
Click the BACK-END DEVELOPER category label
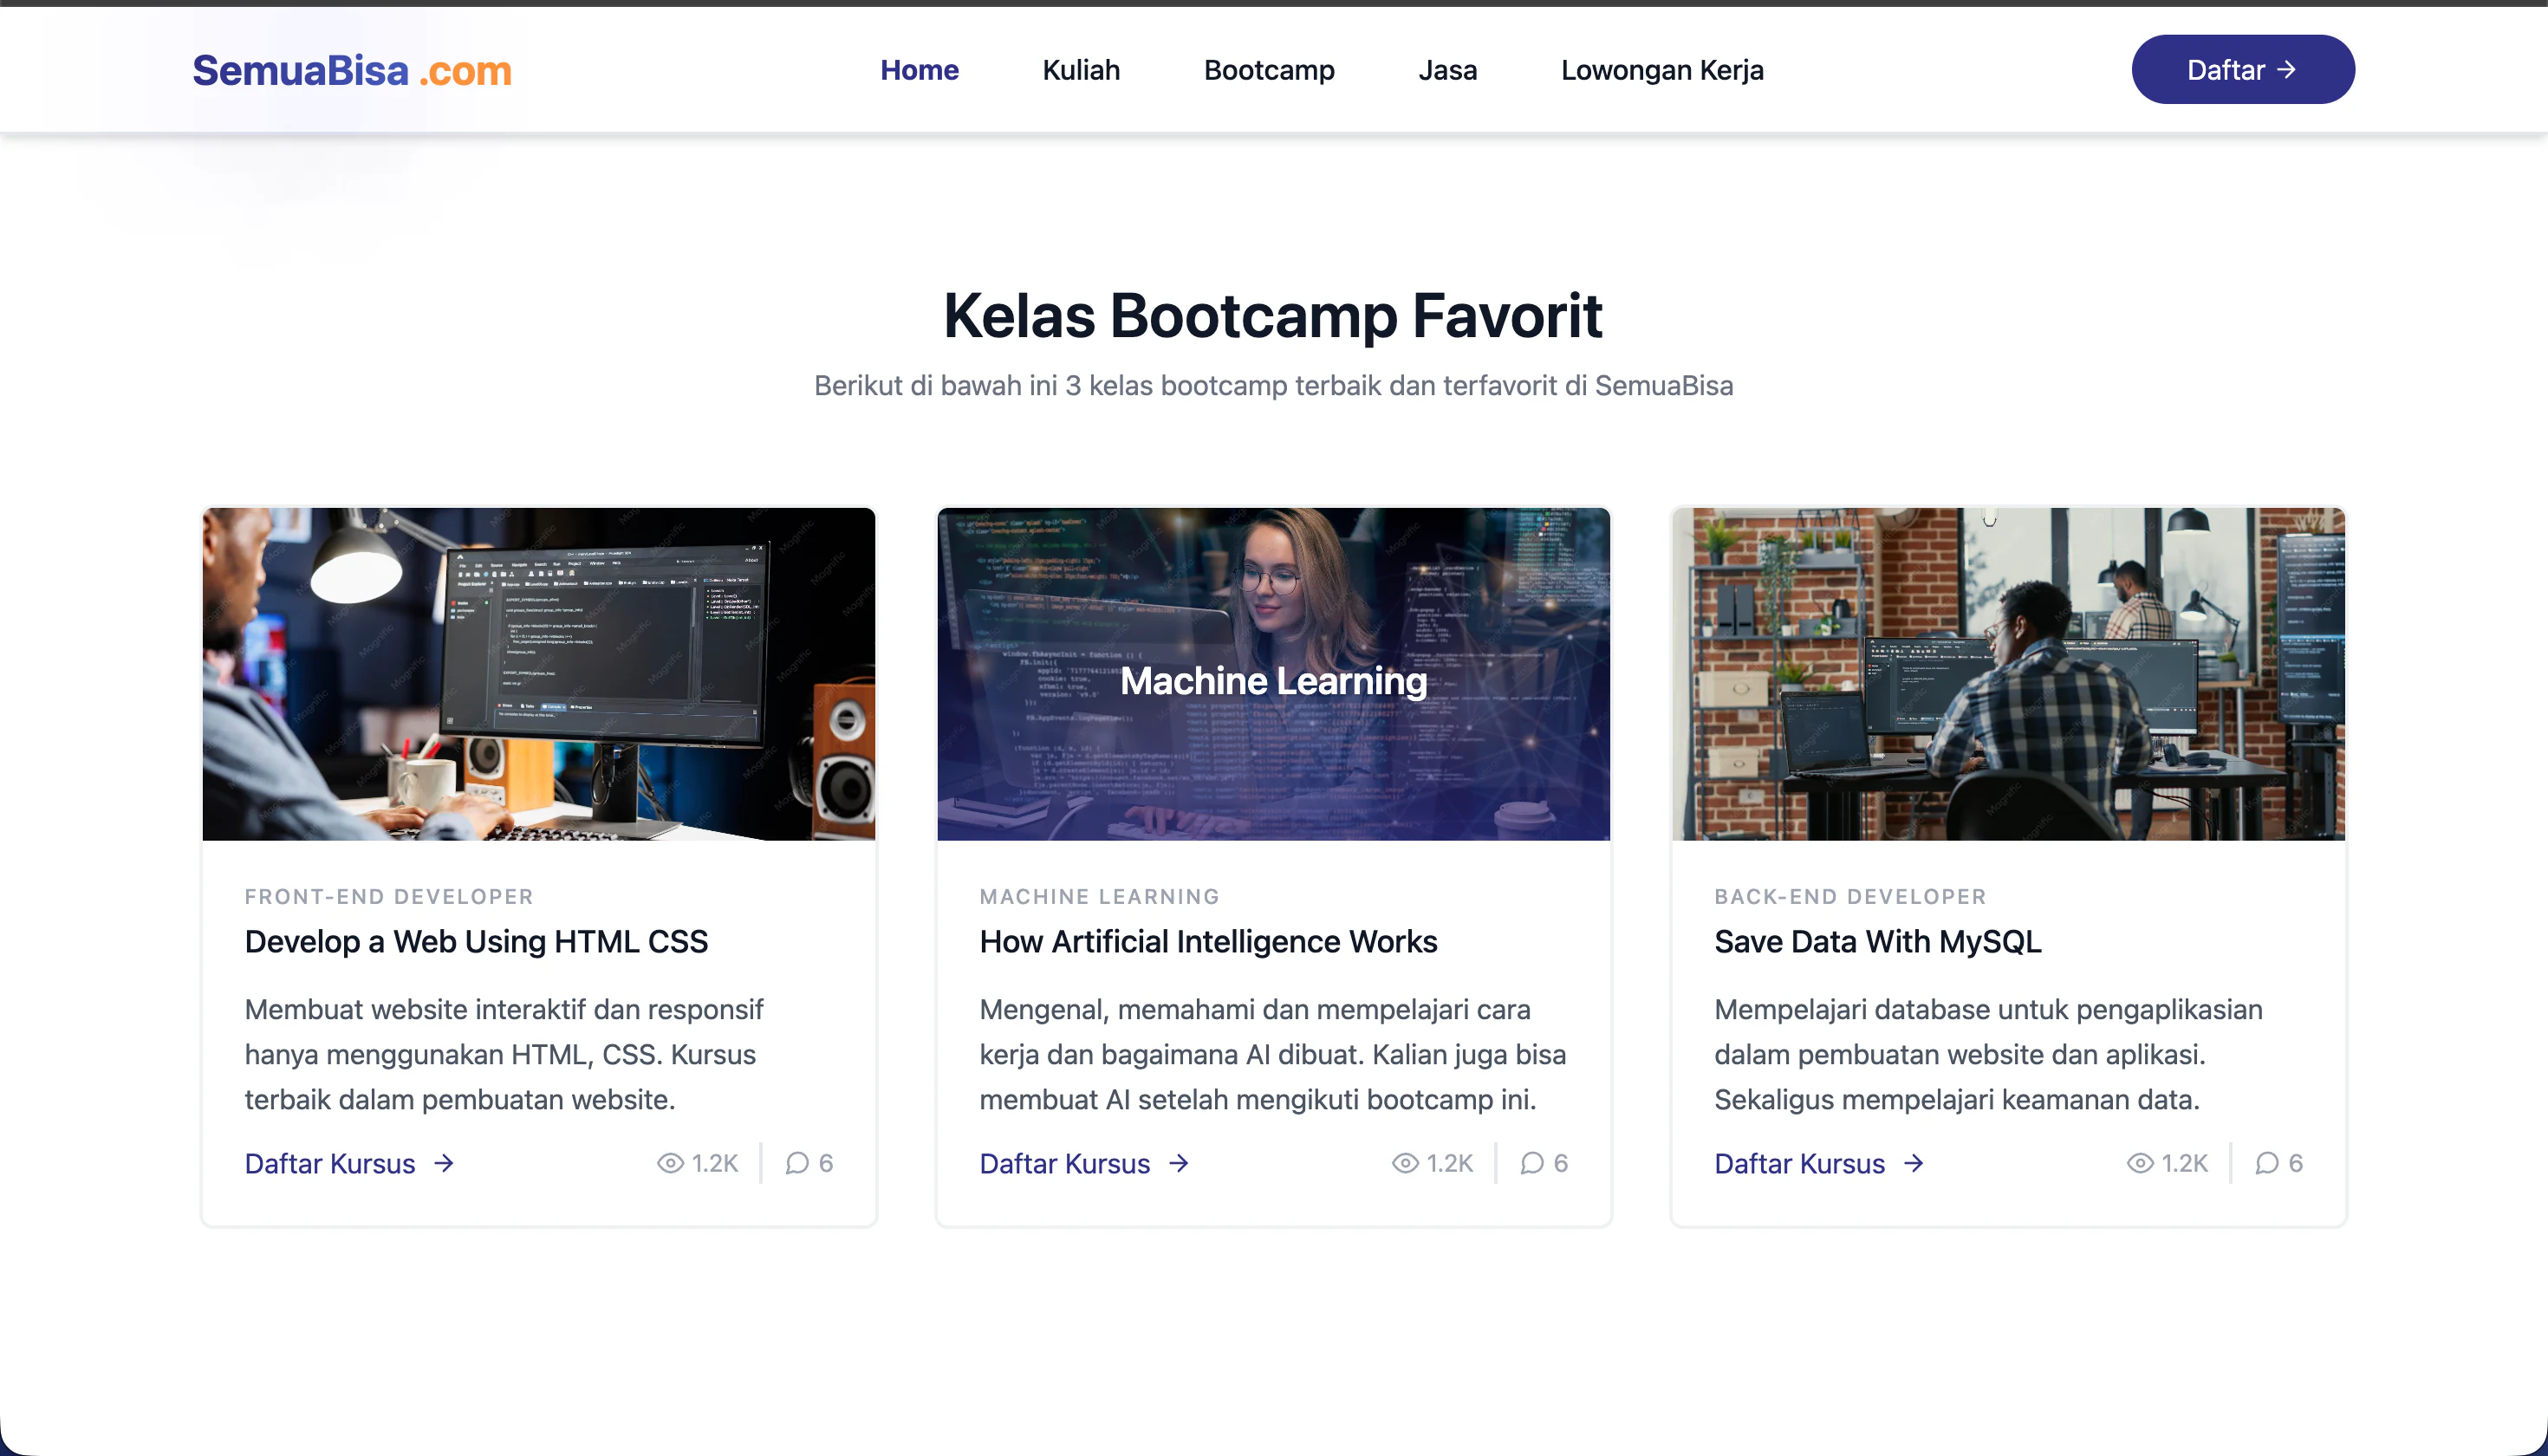[1850, 896]
